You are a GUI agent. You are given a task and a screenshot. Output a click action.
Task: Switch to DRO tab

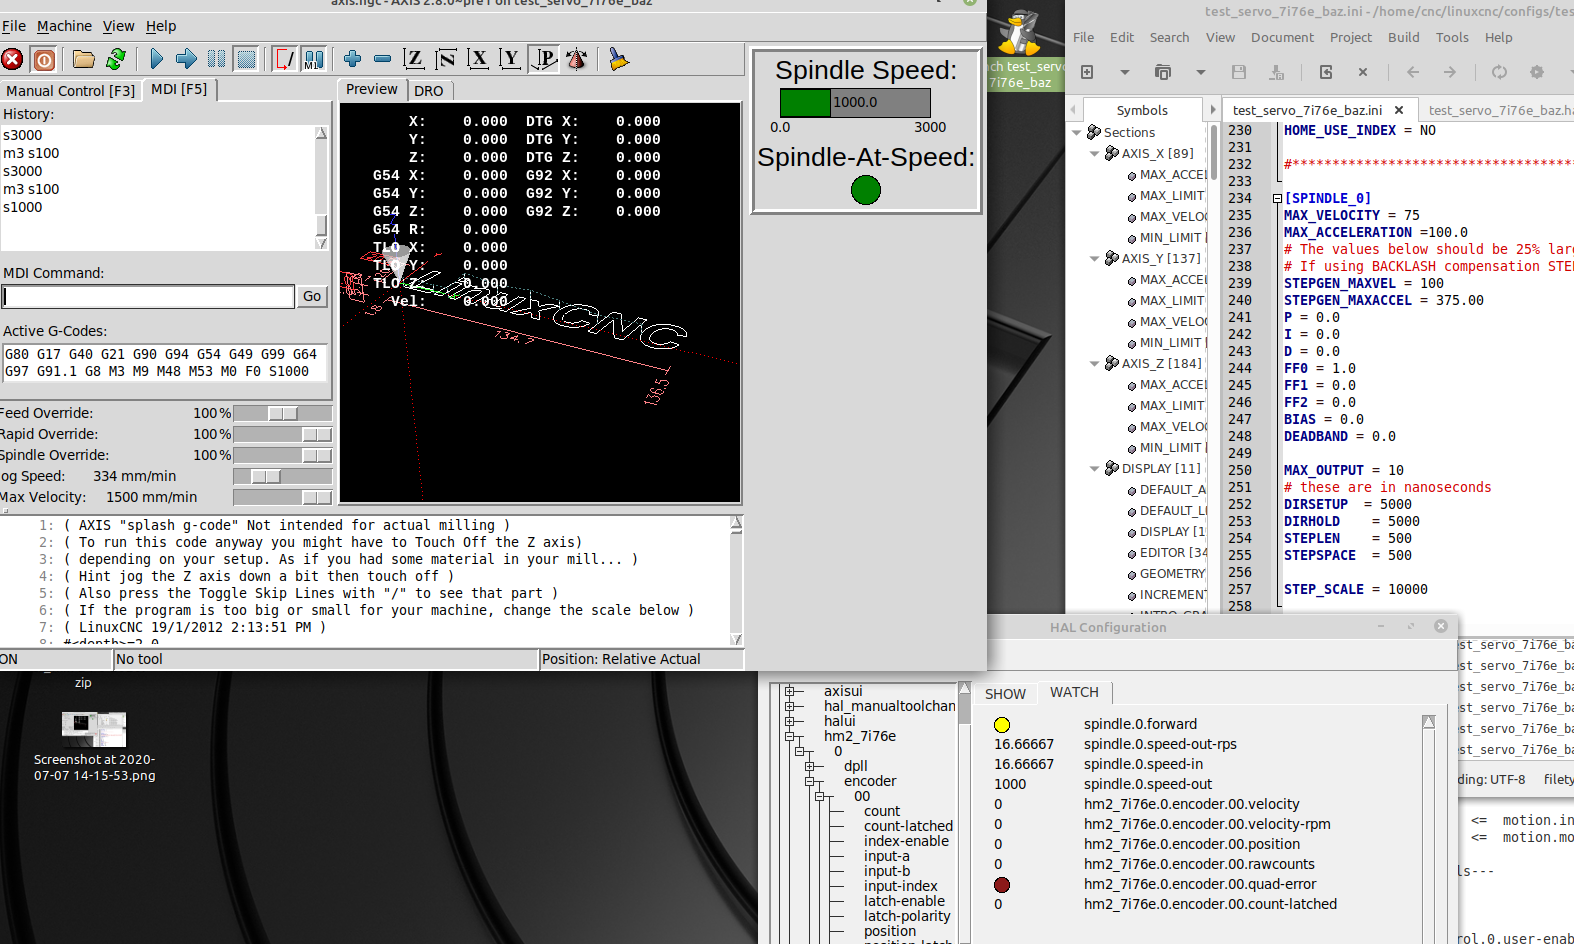point(429,91)
